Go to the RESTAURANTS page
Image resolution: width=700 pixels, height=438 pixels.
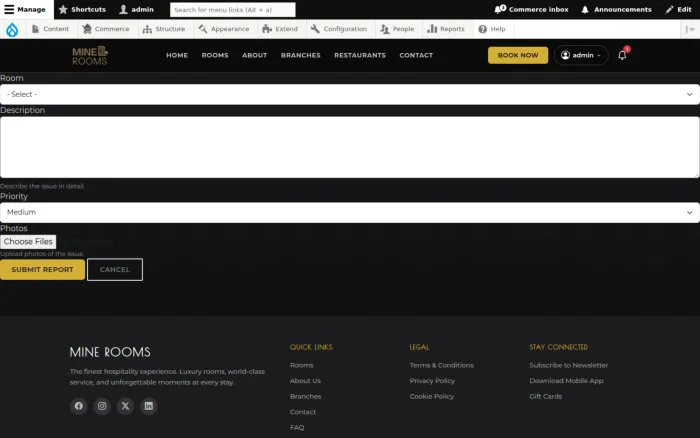pos(360,55)
